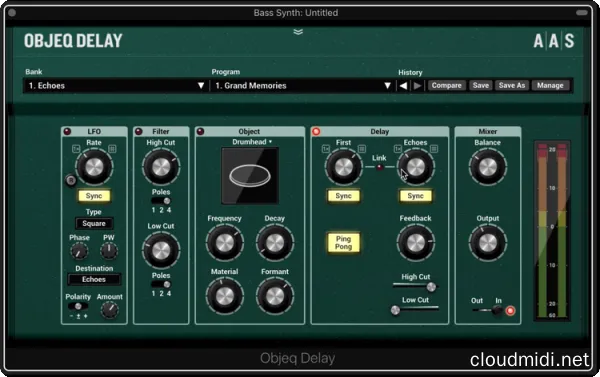Toggle the Mixer In bypass LED

510,310
